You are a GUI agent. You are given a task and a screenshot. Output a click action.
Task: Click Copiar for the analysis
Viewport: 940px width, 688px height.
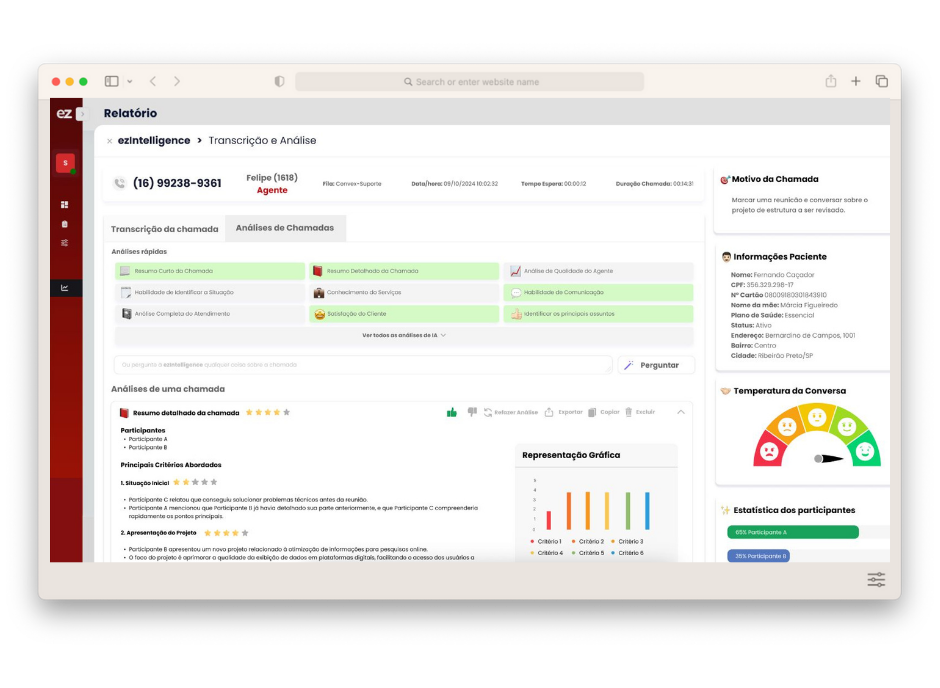[x=604, y=412]
